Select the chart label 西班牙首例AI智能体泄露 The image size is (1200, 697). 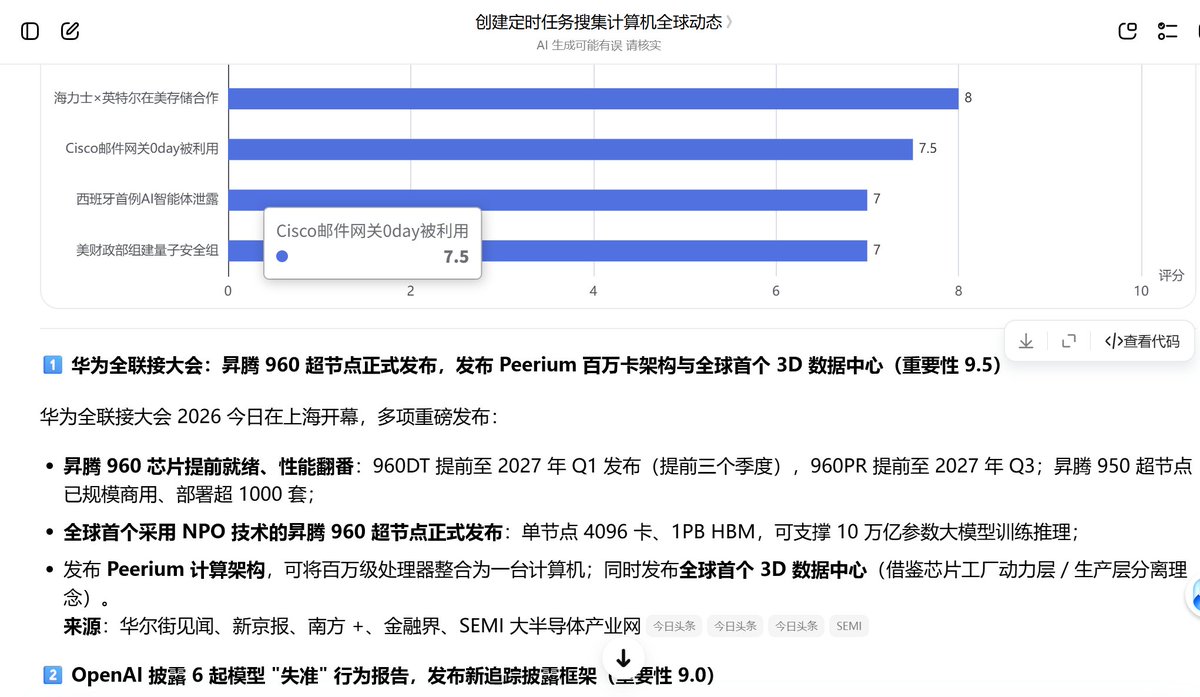(148, 200)
